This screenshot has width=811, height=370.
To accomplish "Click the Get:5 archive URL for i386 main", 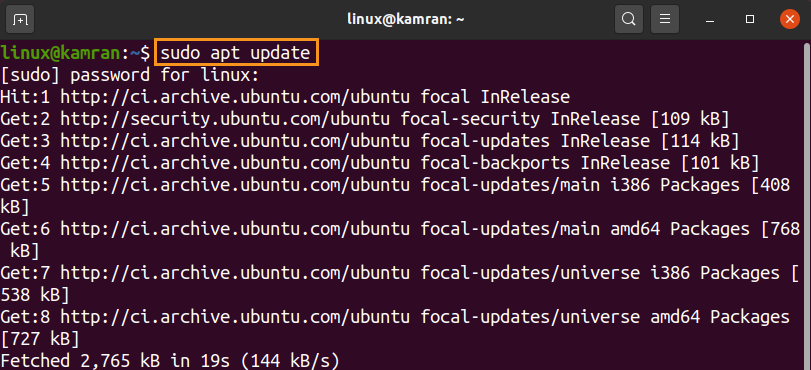I will click(x=235, y=185).
